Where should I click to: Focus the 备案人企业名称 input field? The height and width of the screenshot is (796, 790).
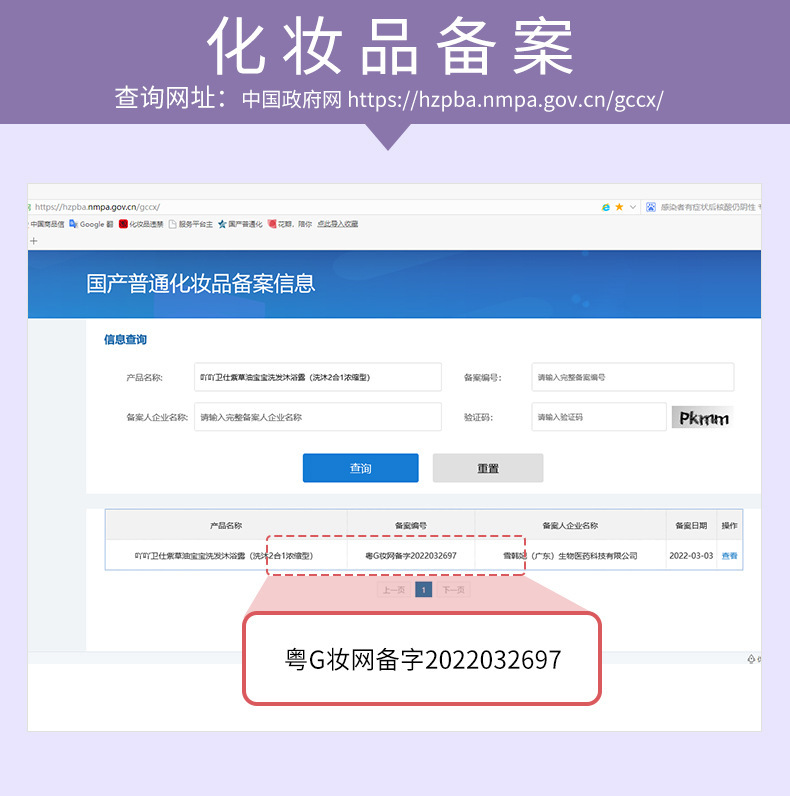click(x=318, y=417)
